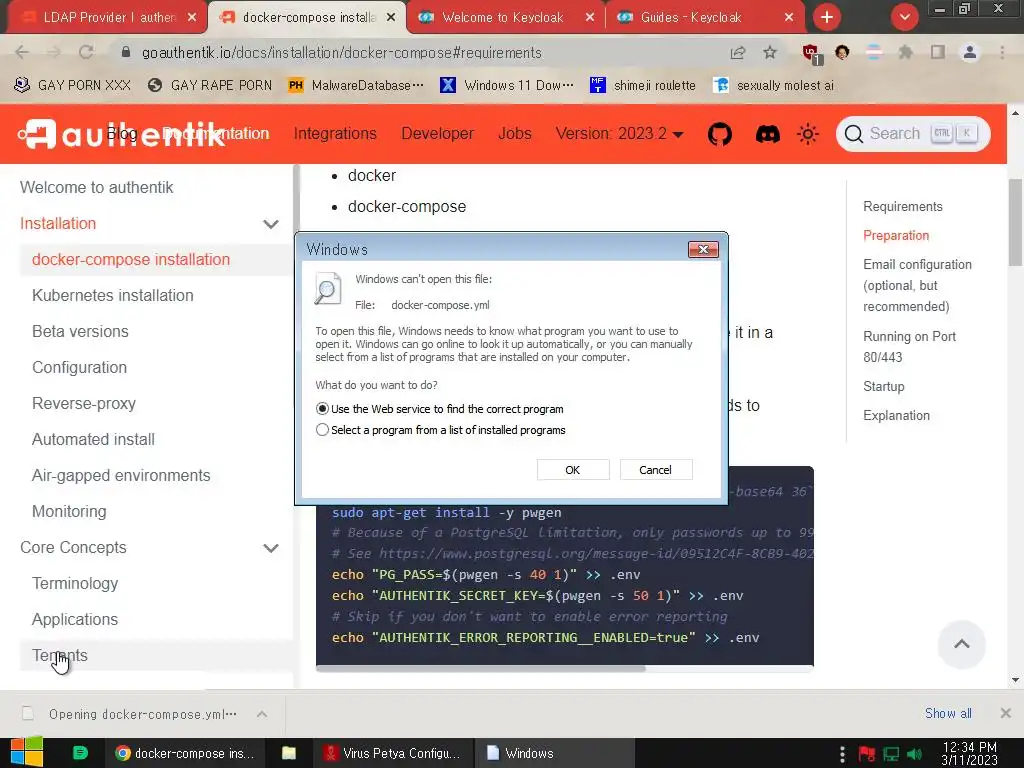Open Air-gapped environments sidebar link
The image size is (1024, 768).
coord(121,475)
